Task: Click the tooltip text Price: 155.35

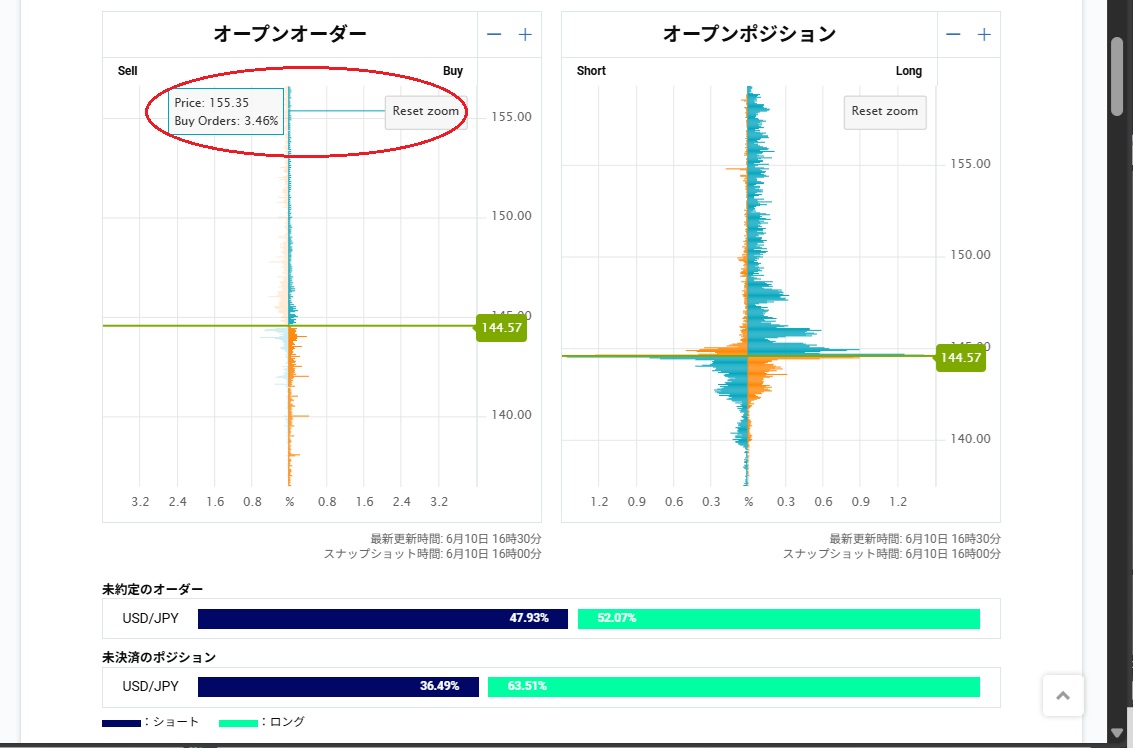Action: tap(212, 103)
